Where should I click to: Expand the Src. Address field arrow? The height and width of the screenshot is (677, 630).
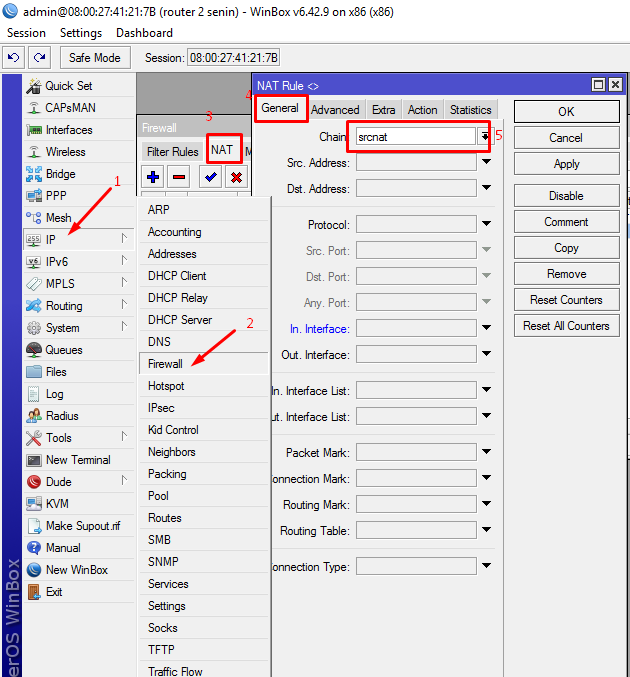(486, 162)
